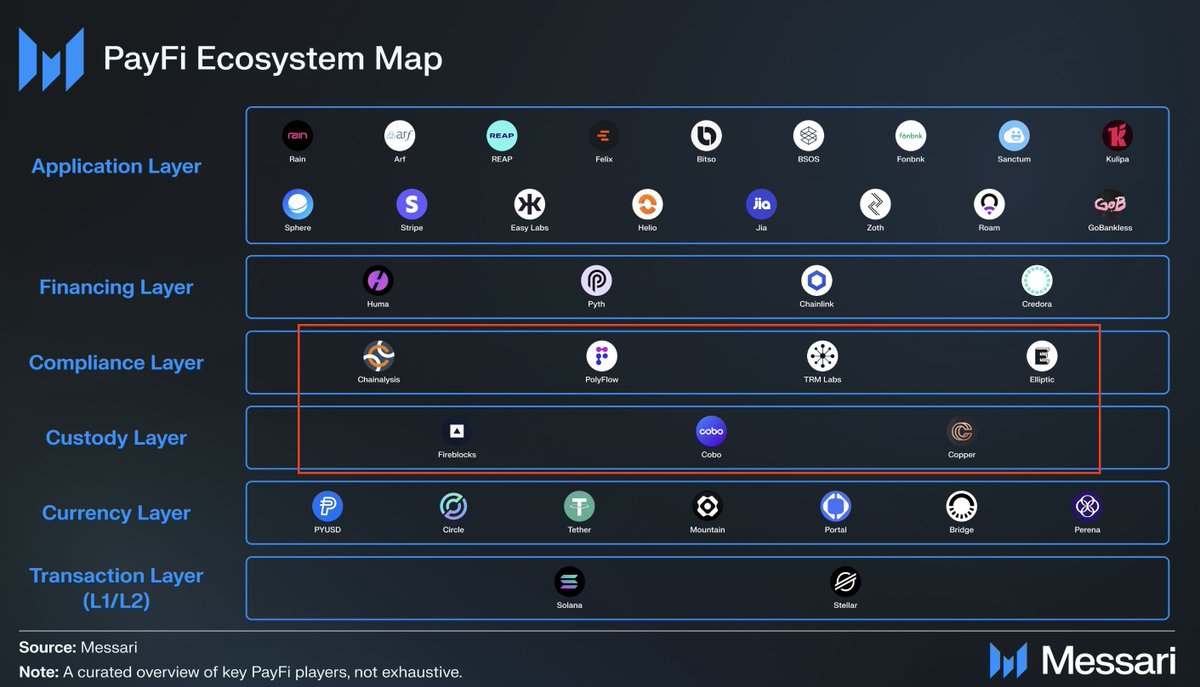
Task: Select the PYUSD currency icon
Action: click(327, 506)
